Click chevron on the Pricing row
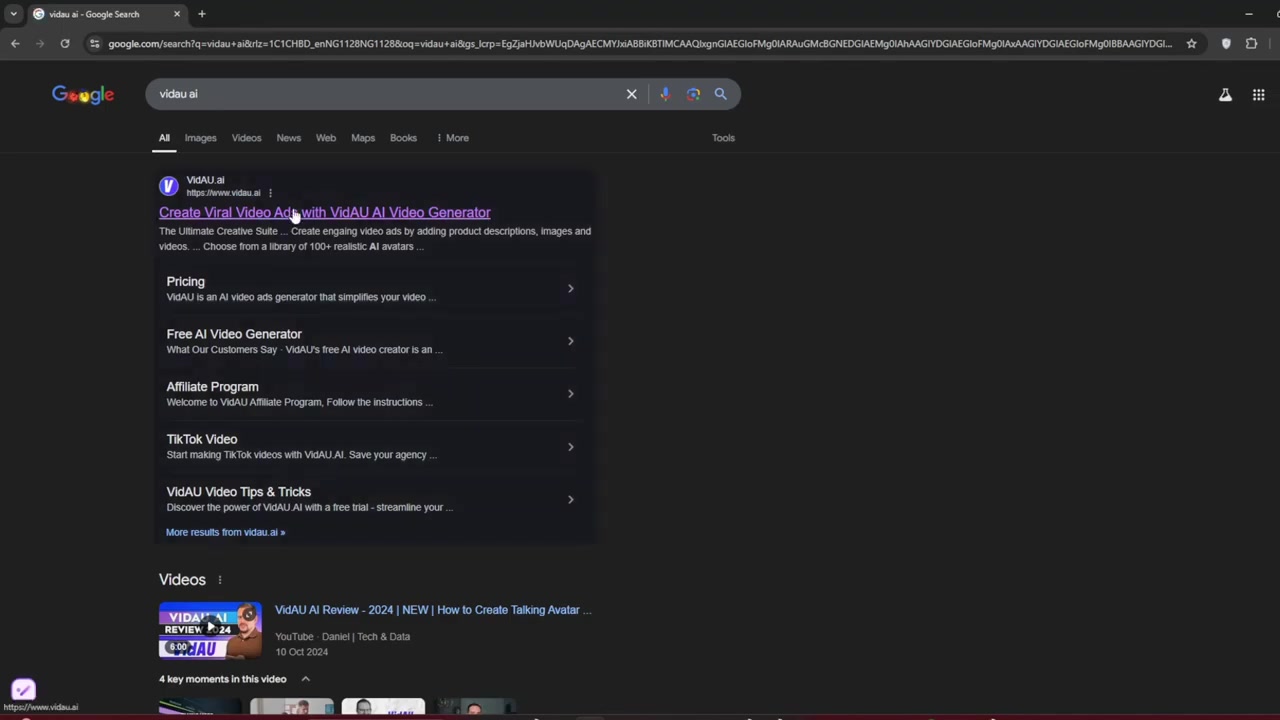Screen dimensions: 1280x720 click(570, 289)
